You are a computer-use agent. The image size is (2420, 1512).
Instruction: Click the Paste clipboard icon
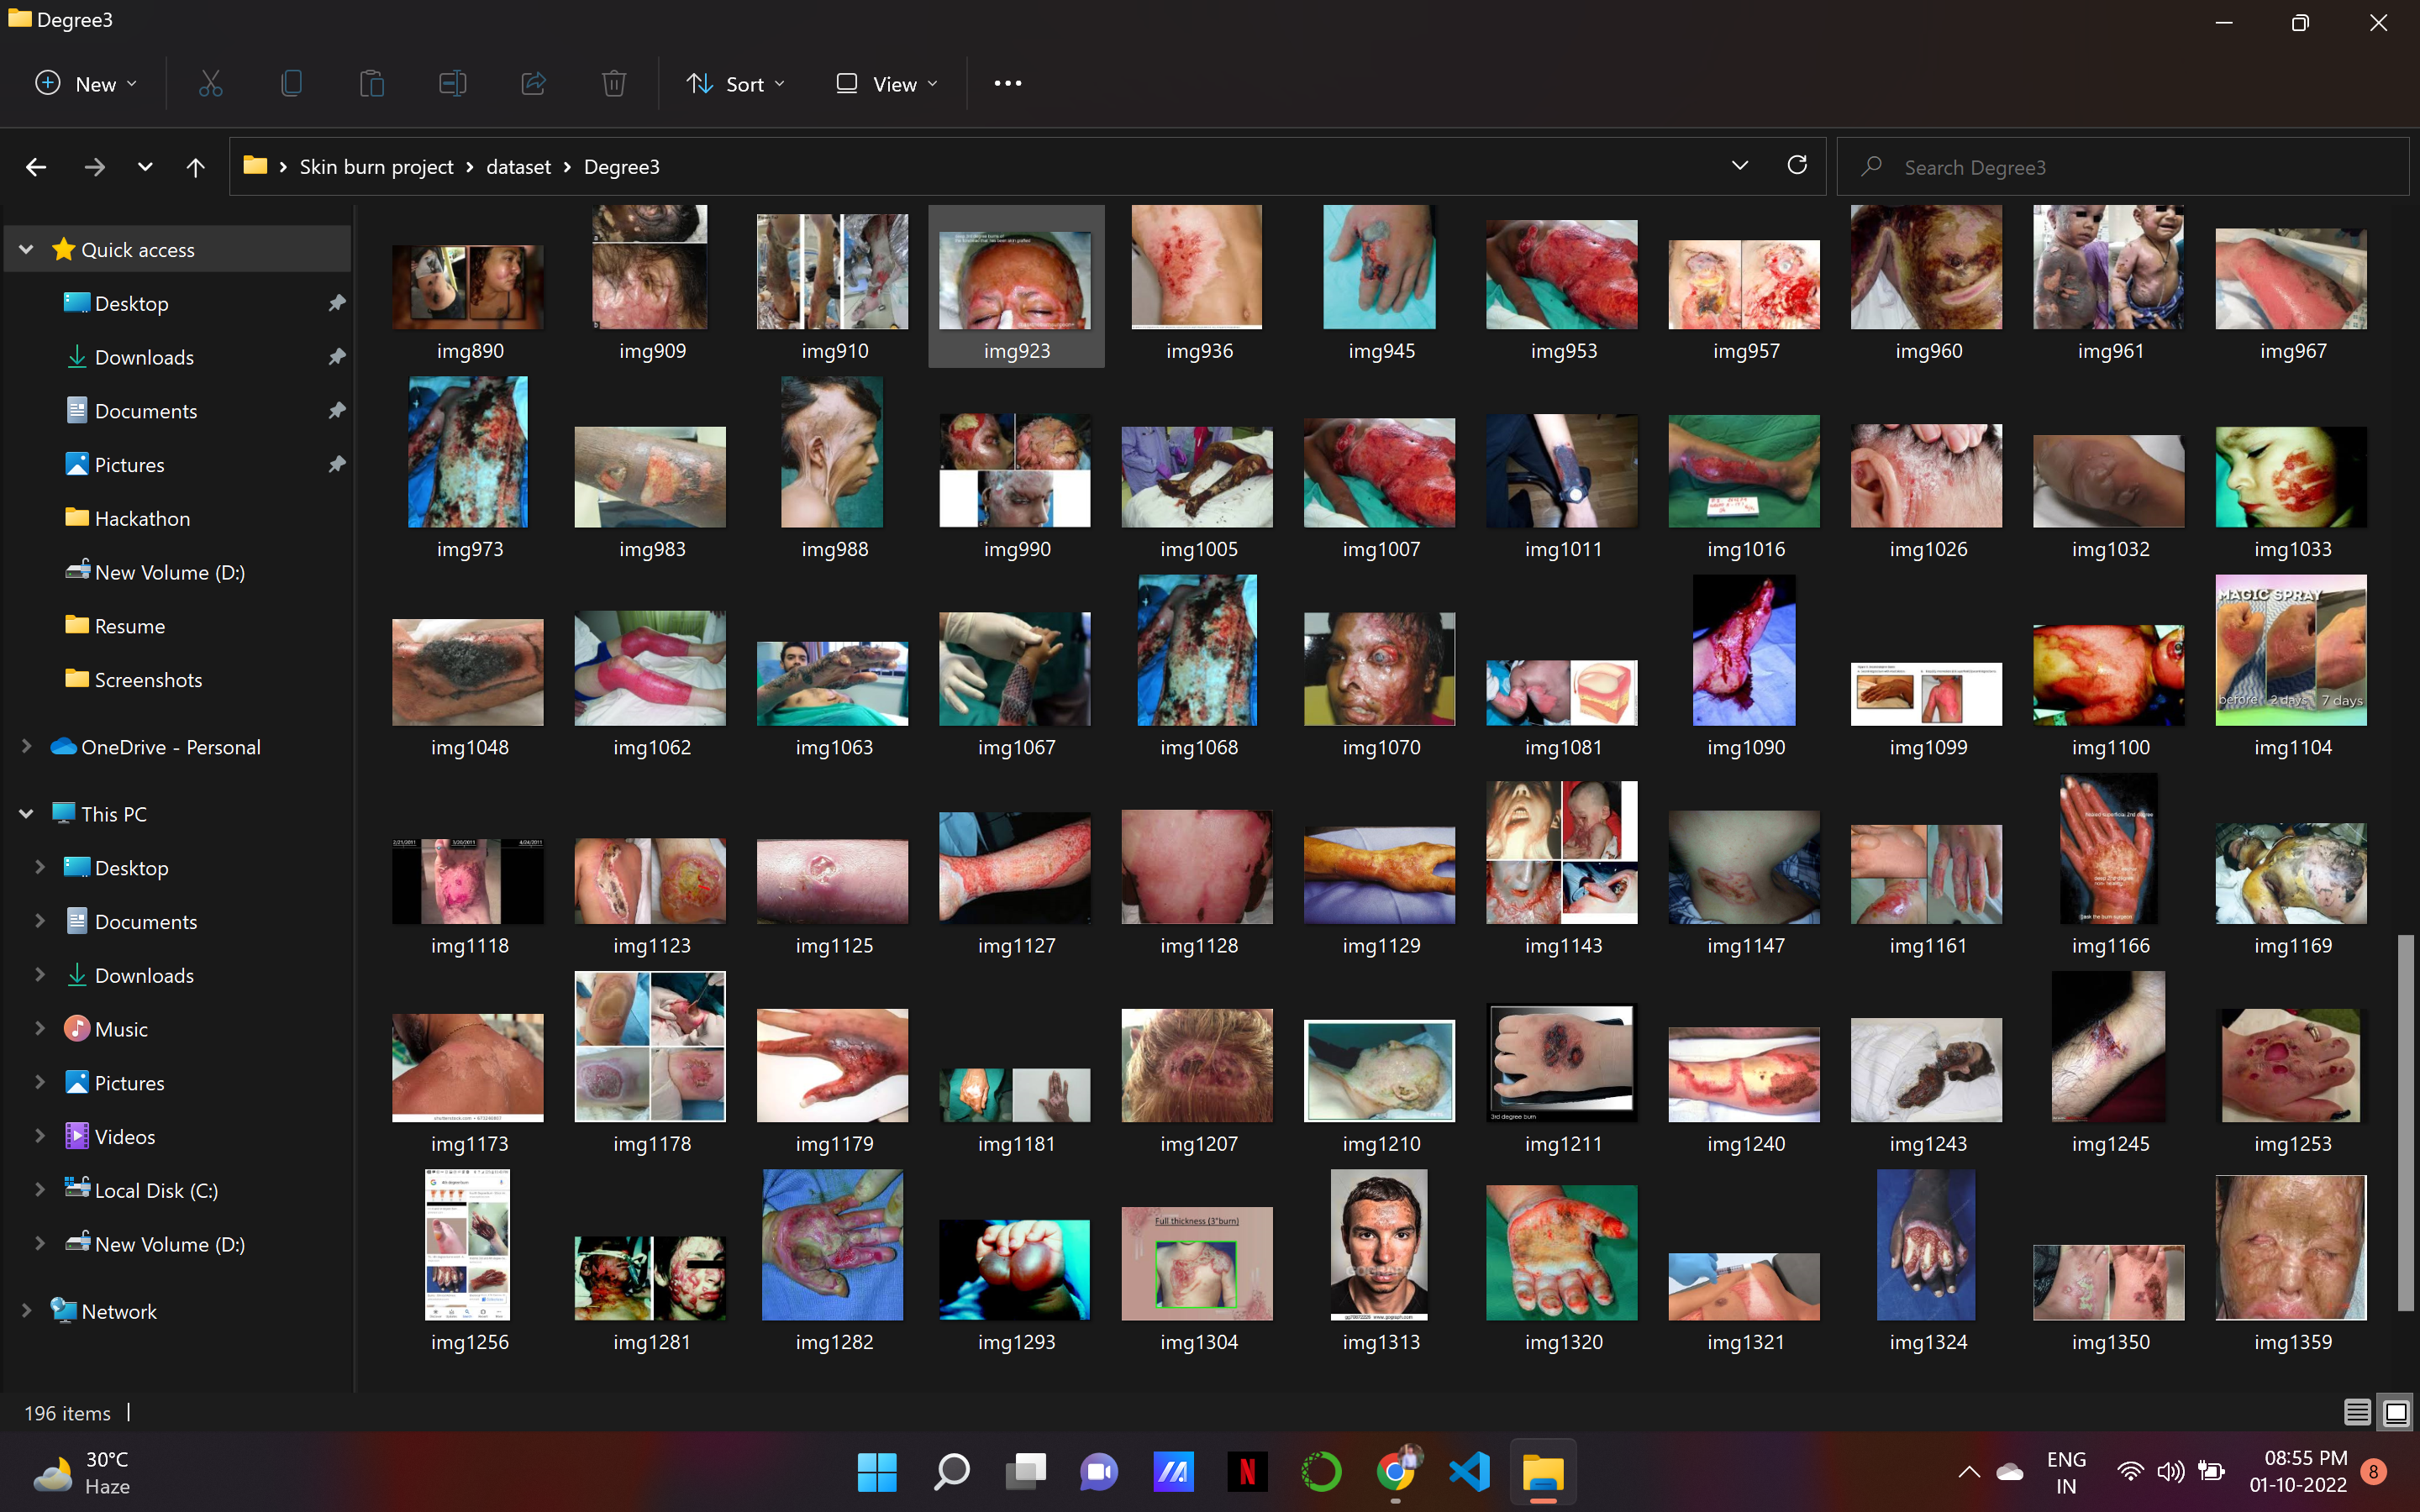click(x=372, y=84)
